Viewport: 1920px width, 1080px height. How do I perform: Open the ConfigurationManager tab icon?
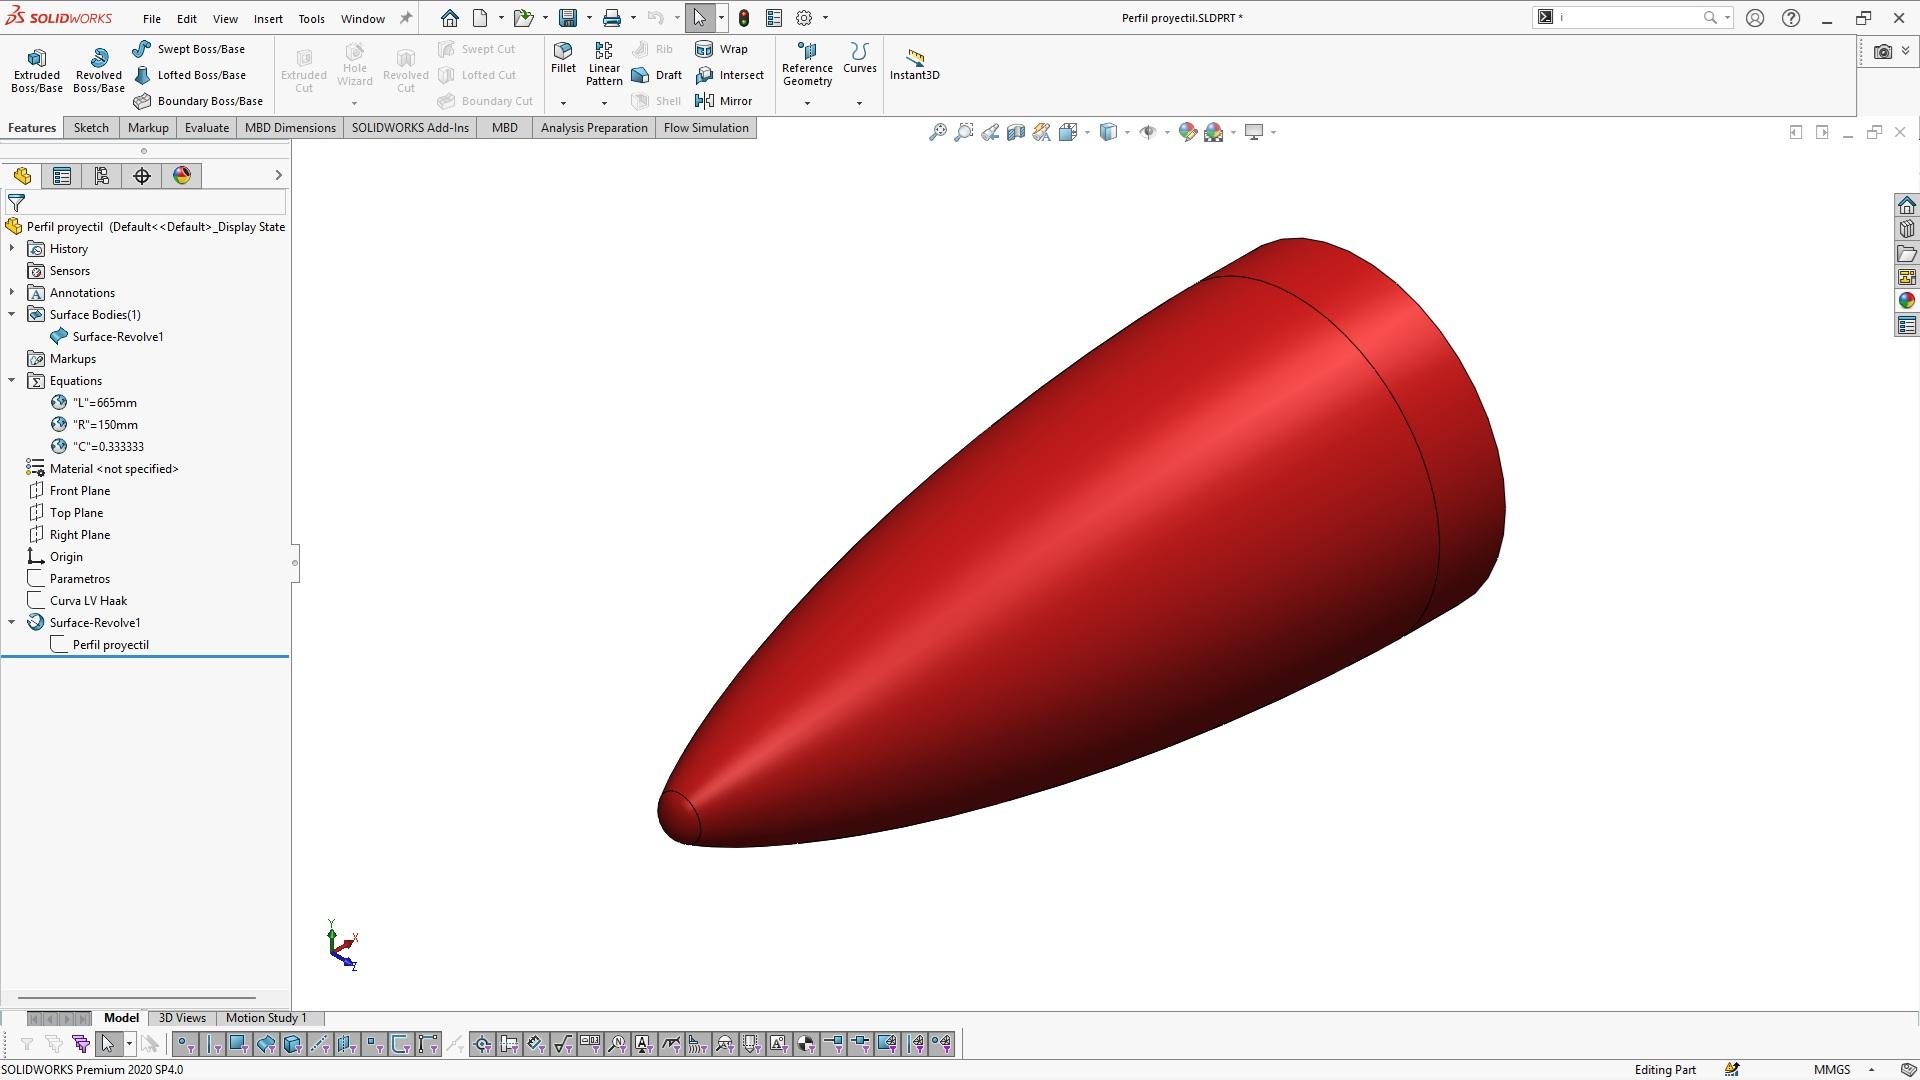click(x=102, y=176)
